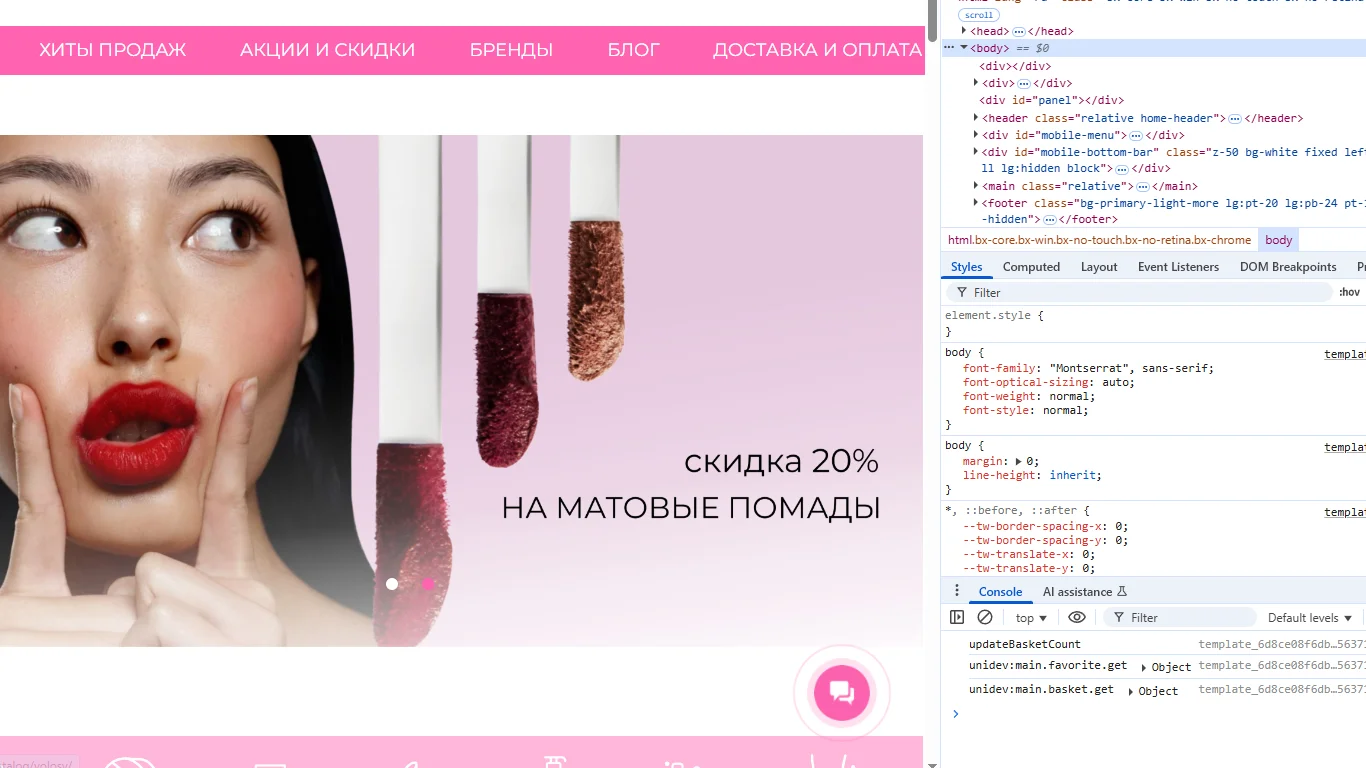Select the second pink carousel dot
Image resolution: width=1366 pixels, height=768 pixels.
428,584
